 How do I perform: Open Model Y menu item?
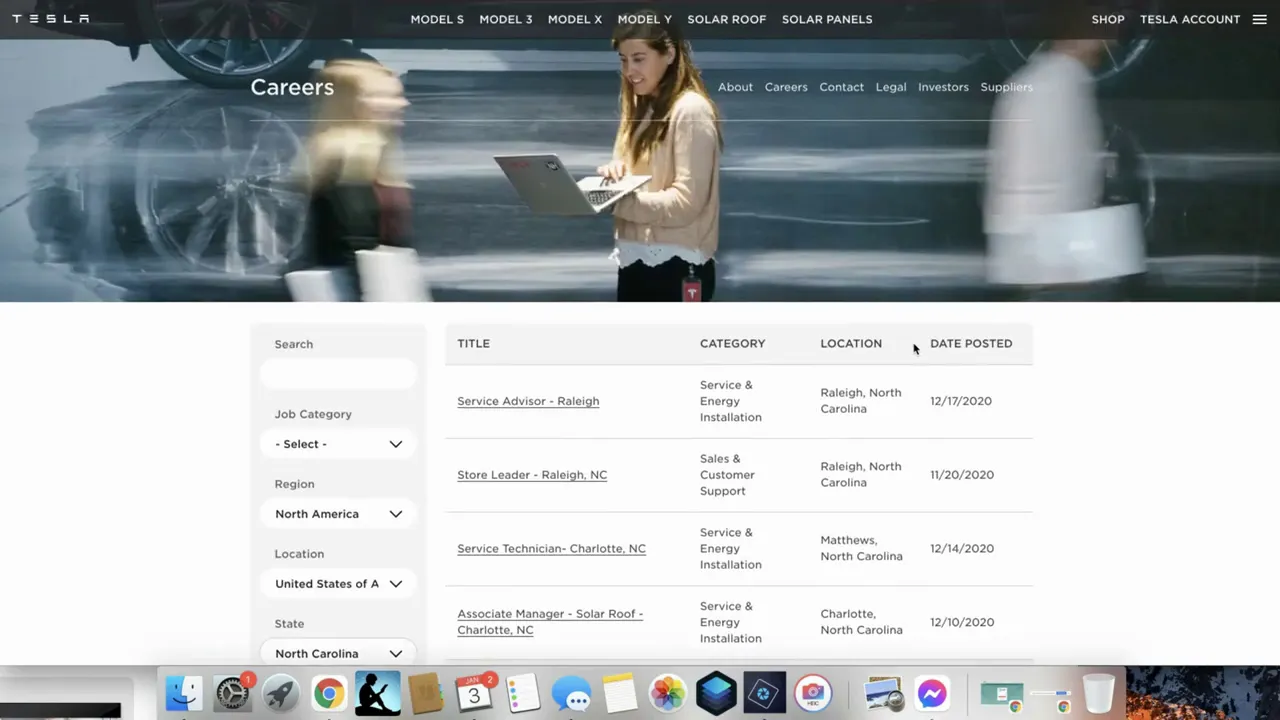tap(645, 19)
